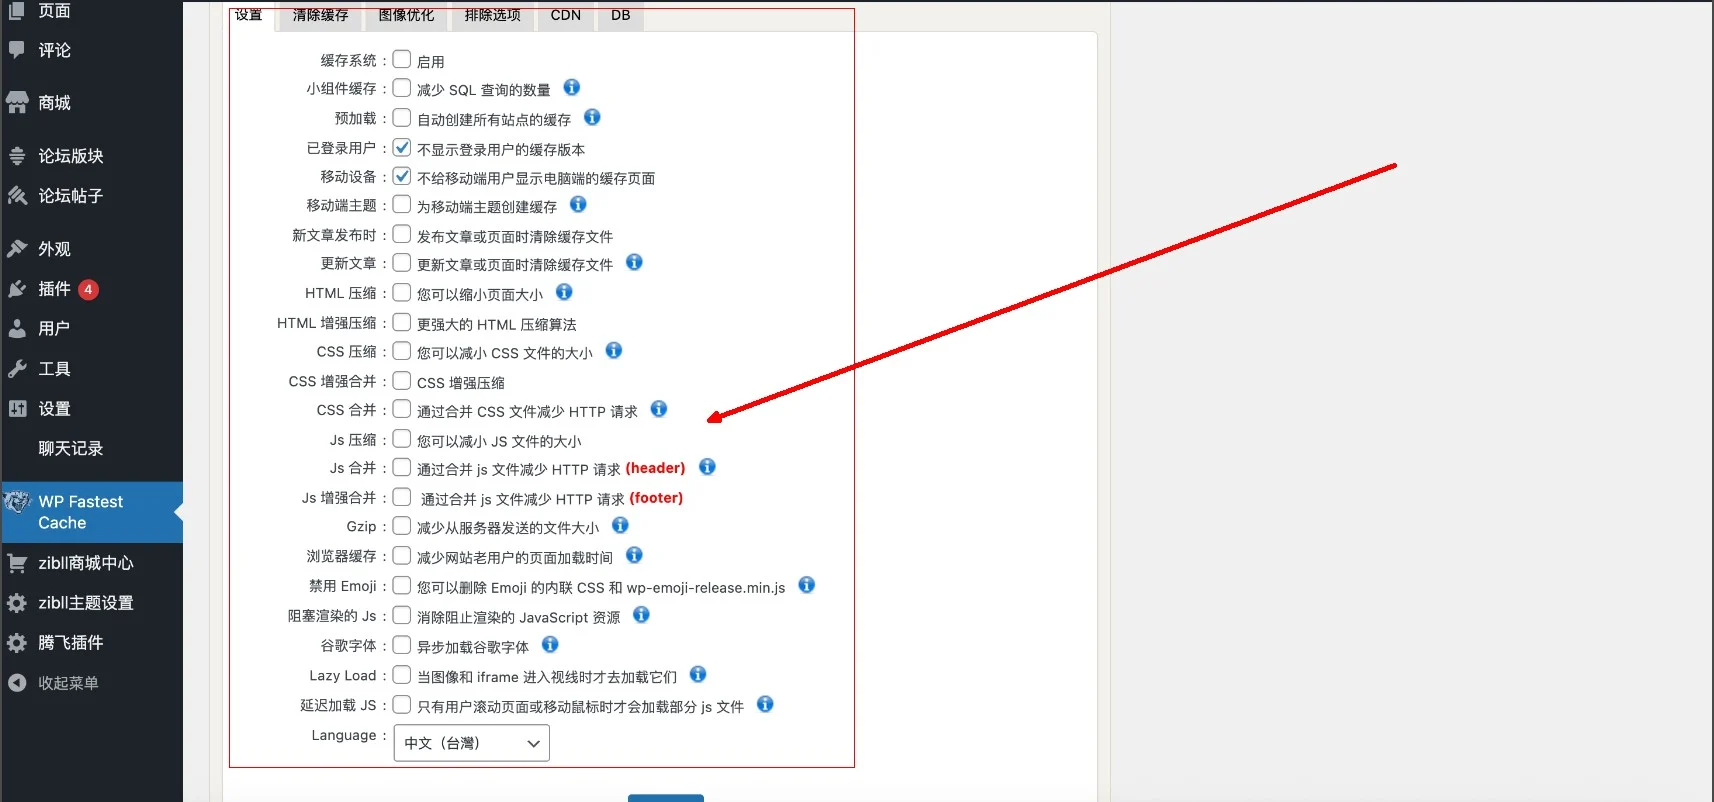The width and height of the screenshot is (1714, 802).
Task: Toggle the Js 压缩 checkbox
Action: (x=402, y=439)
